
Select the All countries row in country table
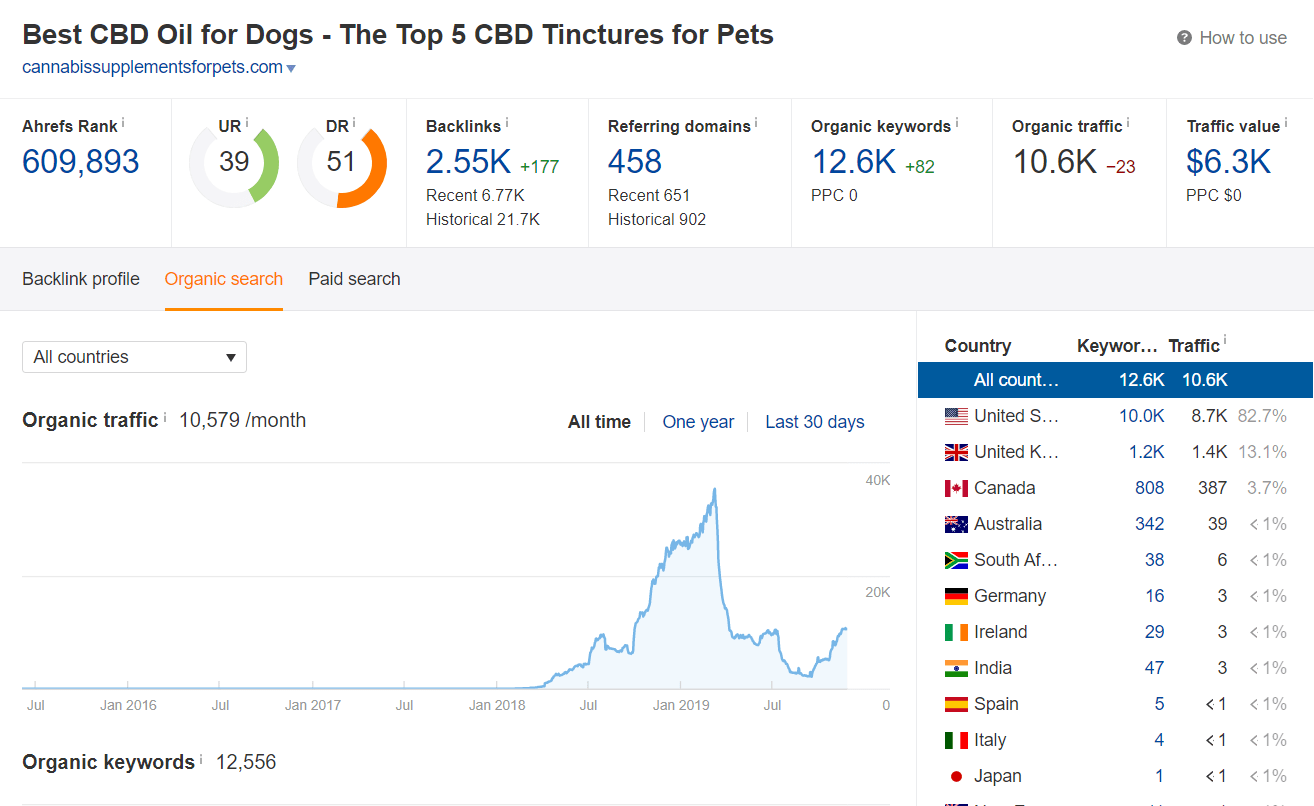coord(1115,380)
